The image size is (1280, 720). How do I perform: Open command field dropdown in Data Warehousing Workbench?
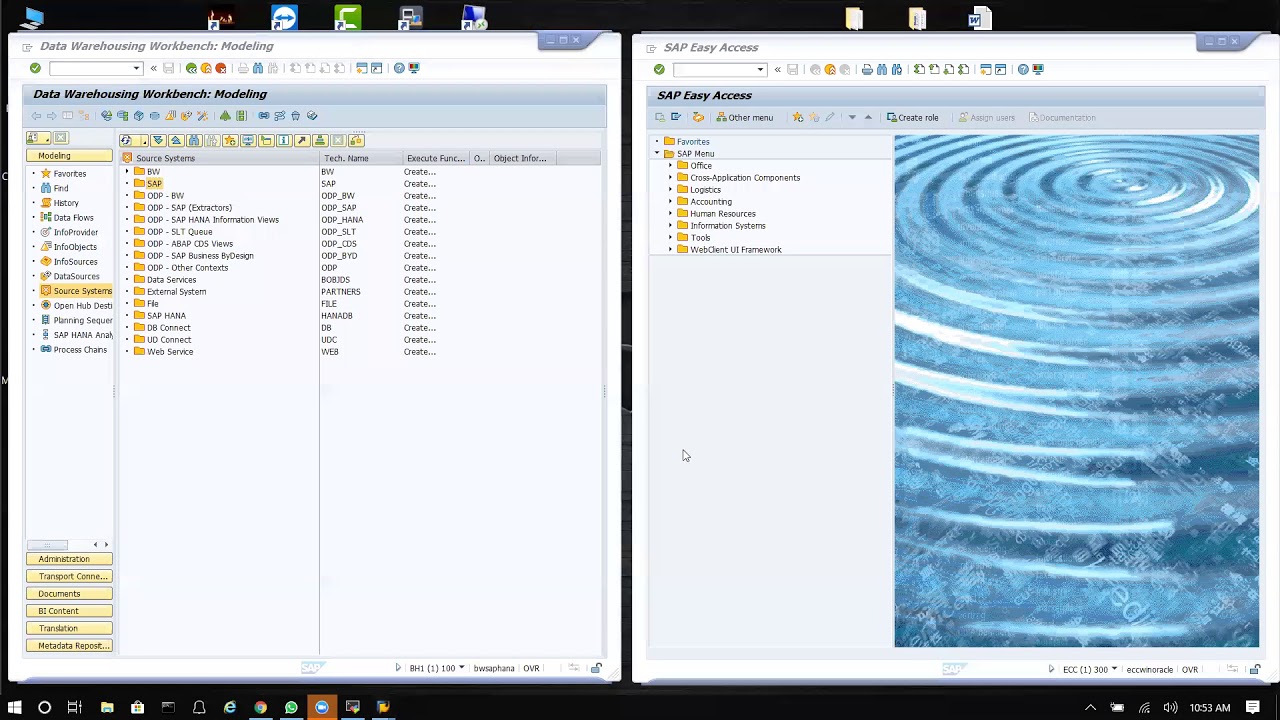coord(137,68)
